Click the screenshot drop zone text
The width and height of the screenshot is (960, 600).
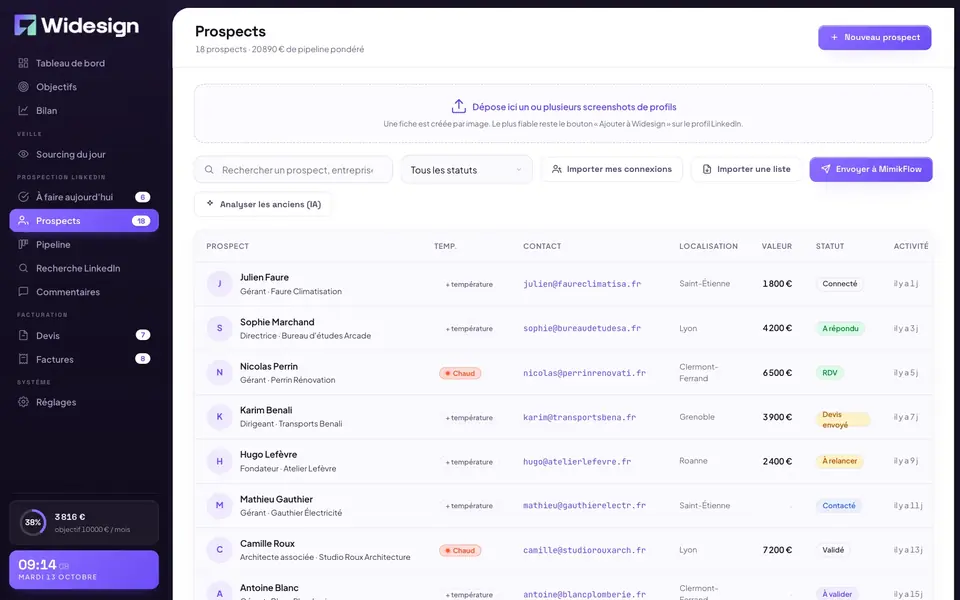coord(574,107)
